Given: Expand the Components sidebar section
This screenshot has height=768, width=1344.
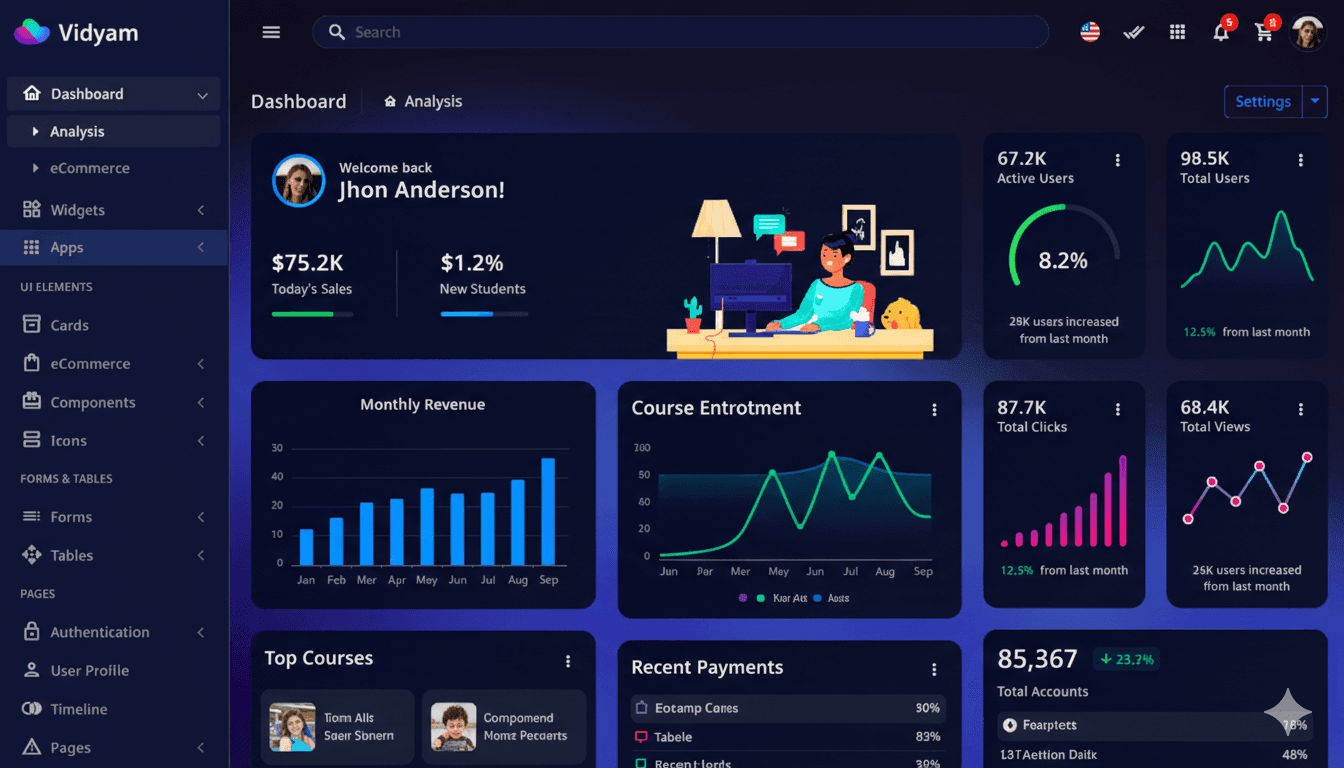Looking at the screenshot, I should [94, 402].
